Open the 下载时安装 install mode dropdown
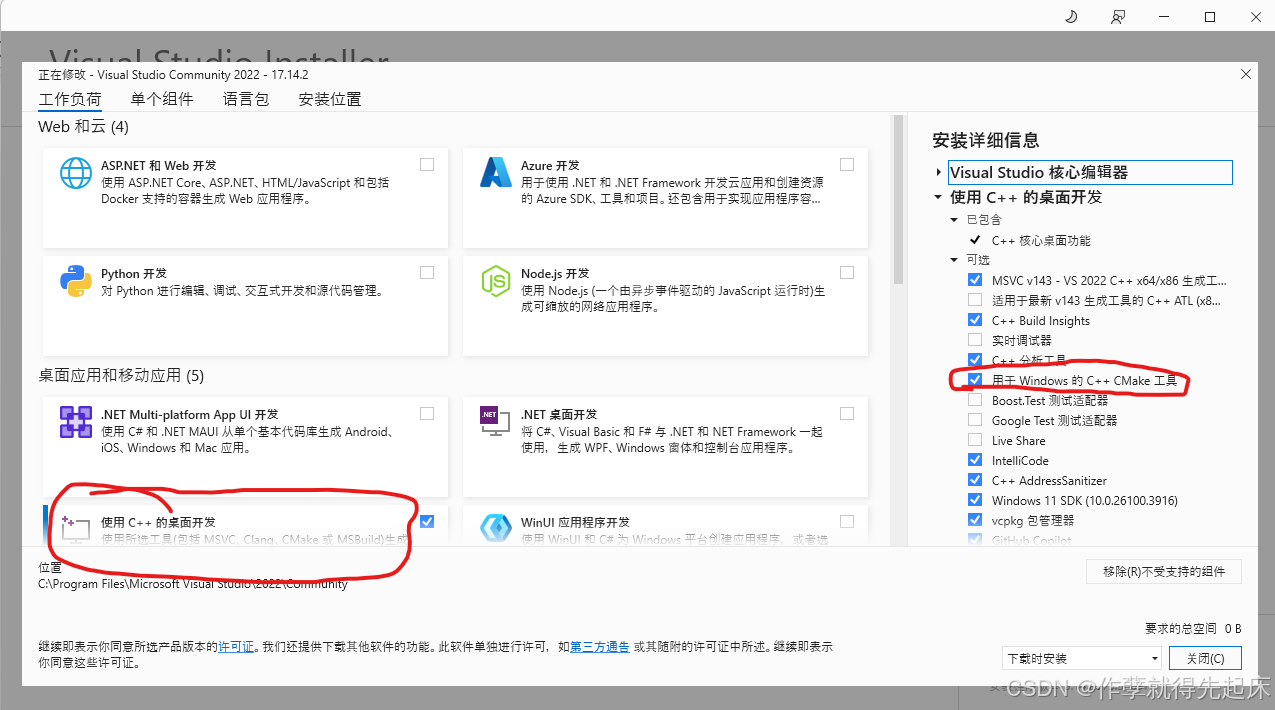This screenshot has height=710, width=1275. pyautogui.click(x=1082, y=658)
